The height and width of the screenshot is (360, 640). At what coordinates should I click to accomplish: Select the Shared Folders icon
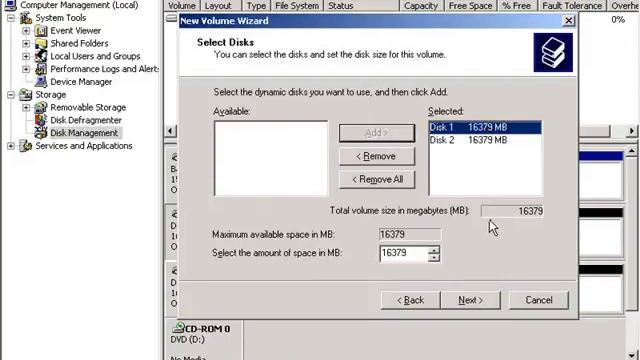pyautogui.click(x=41, y=43)
